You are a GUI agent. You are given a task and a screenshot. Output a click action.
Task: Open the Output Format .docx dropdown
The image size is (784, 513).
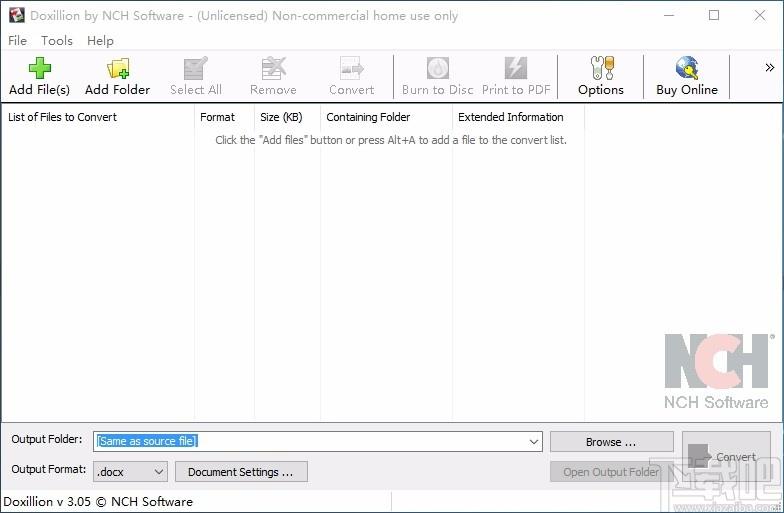point(130,472)
